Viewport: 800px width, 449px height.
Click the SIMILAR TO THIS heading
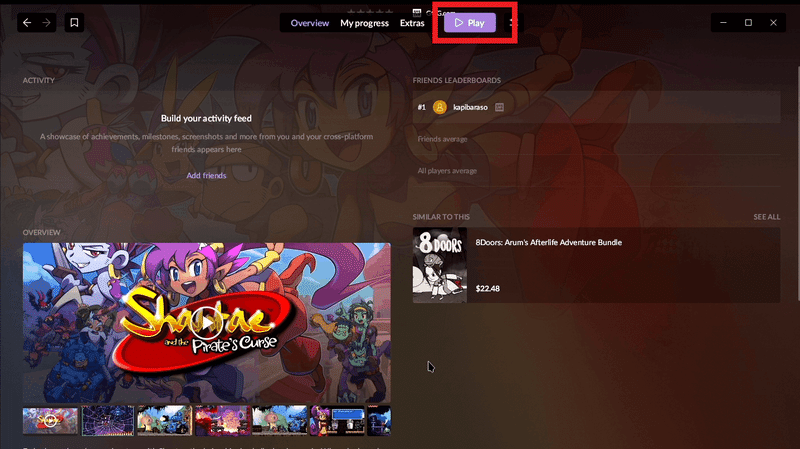(441, 217)
